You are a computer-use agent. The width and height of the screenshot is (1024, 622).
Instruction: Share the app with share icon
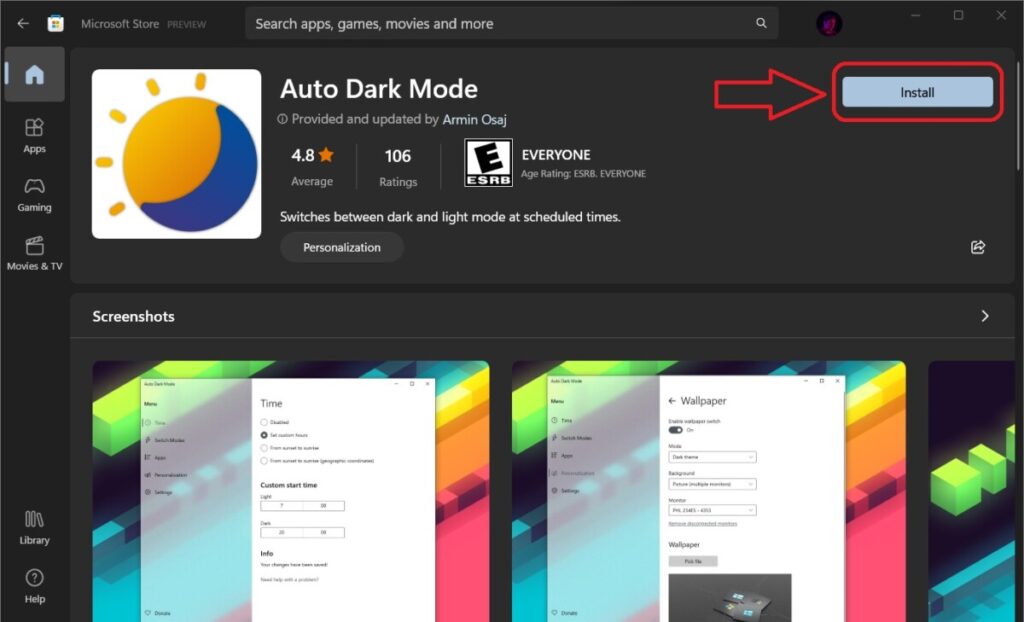pos(978,247)
